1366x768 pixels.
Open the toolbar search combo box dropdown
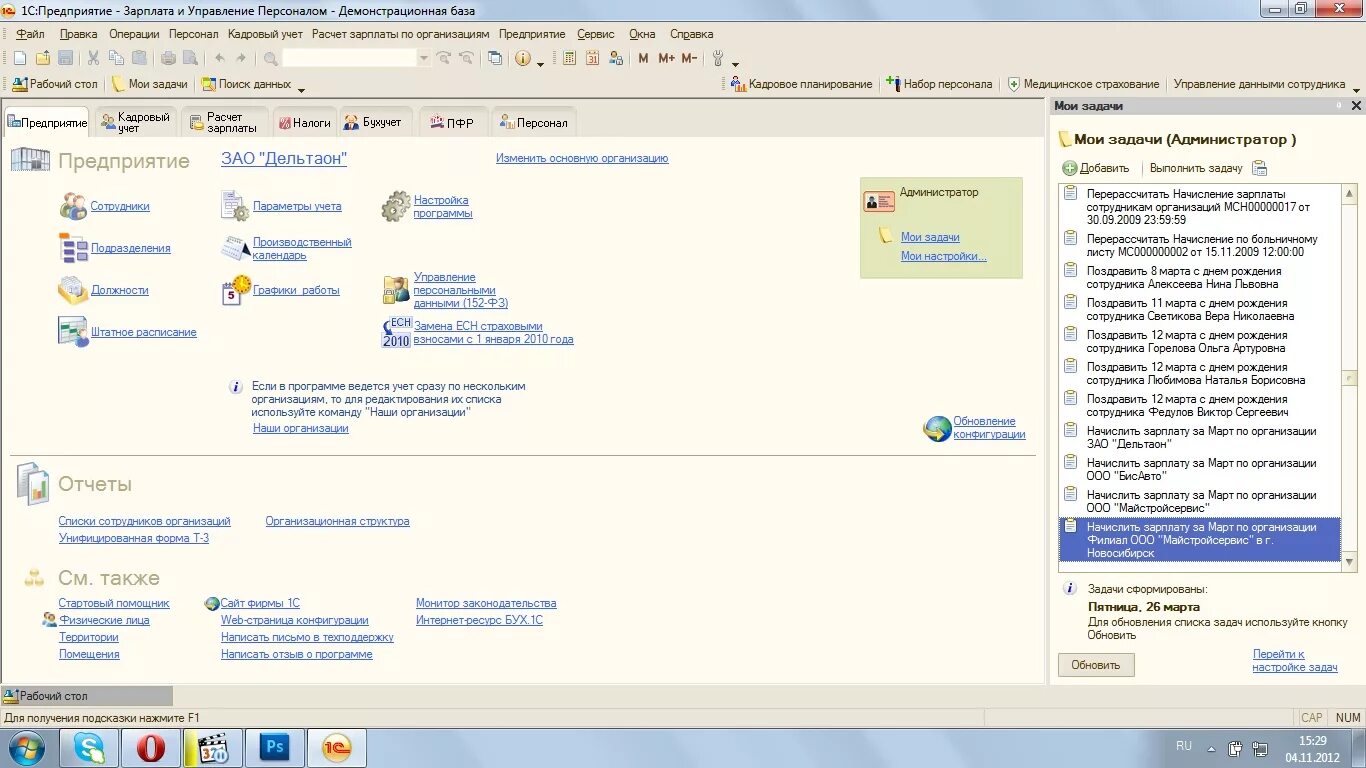(423, 57)
